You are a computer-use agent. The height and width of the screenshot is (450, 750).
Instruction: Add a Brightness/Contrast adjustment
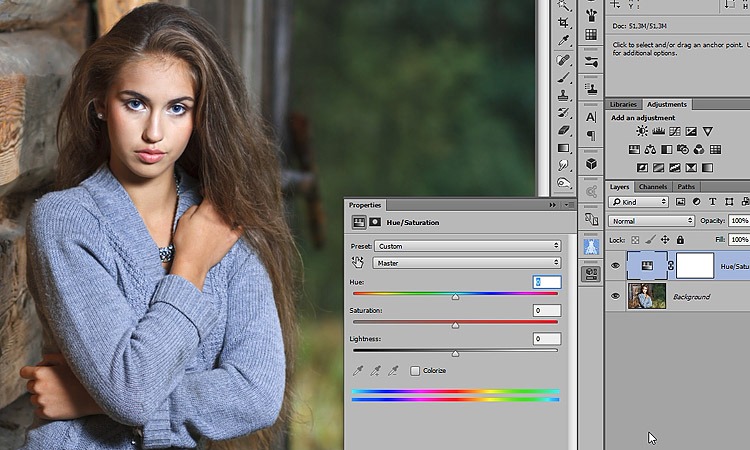point(642,131)
